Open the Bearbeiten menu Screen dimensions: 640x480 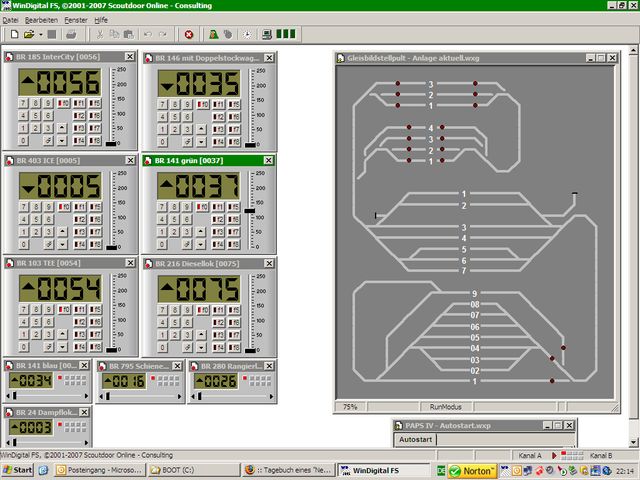click(x=41, y=20)
